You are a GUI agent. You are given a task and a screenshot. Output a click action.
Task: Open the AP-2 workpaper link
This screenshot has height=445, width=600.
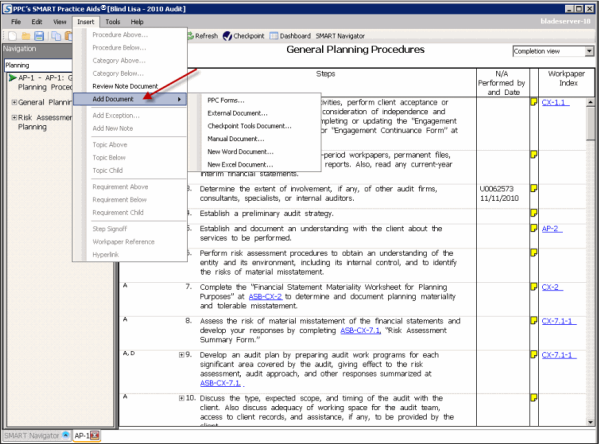pos(550,229)
